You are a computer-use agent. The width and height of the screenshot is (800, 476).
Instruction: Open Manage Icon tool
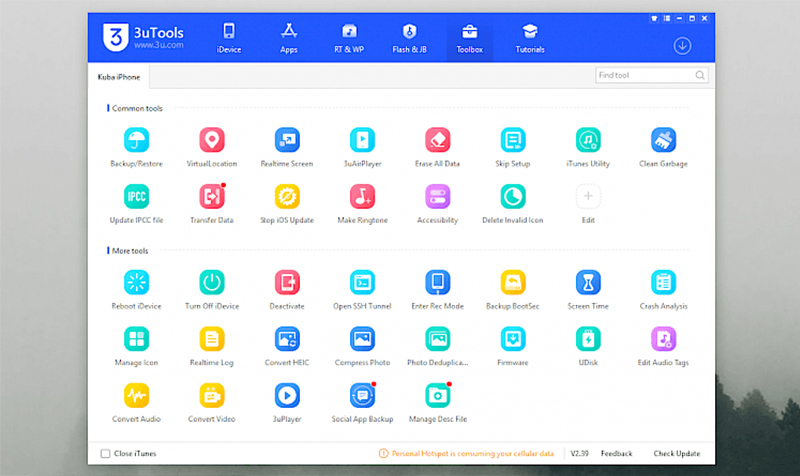136,339
